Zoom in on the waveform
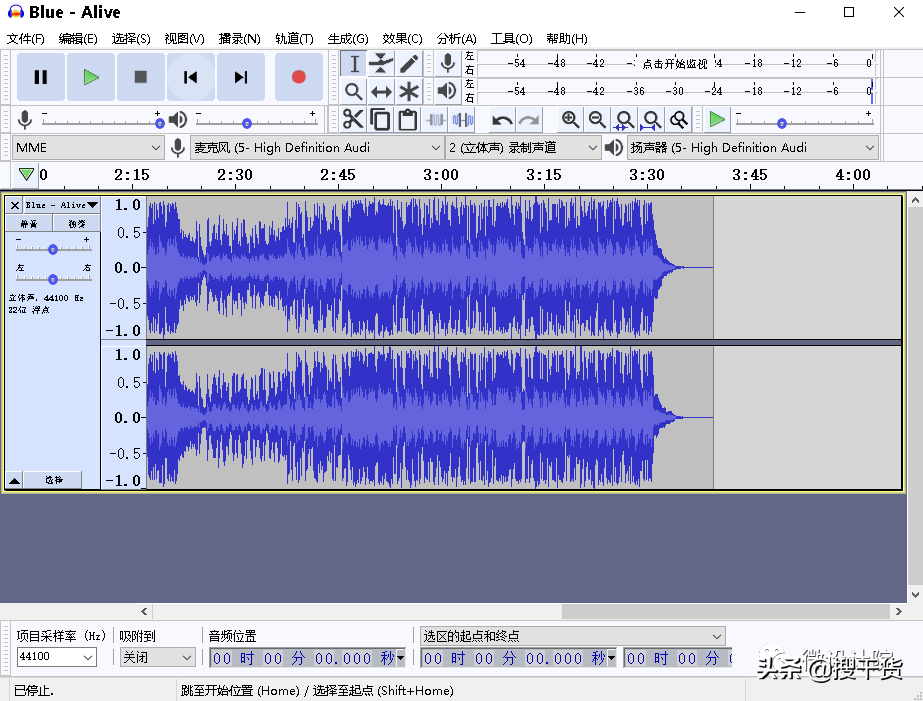Viewport: 923px width, 701px height. [570, 119]
